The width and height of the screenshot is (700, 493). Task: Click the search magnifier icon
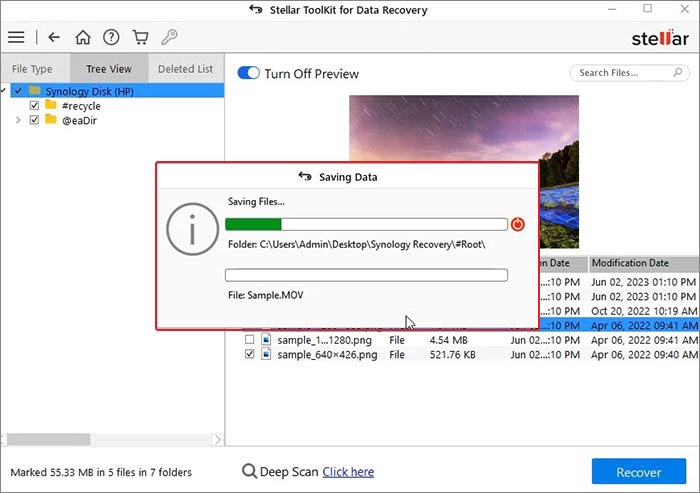(678, 72)
